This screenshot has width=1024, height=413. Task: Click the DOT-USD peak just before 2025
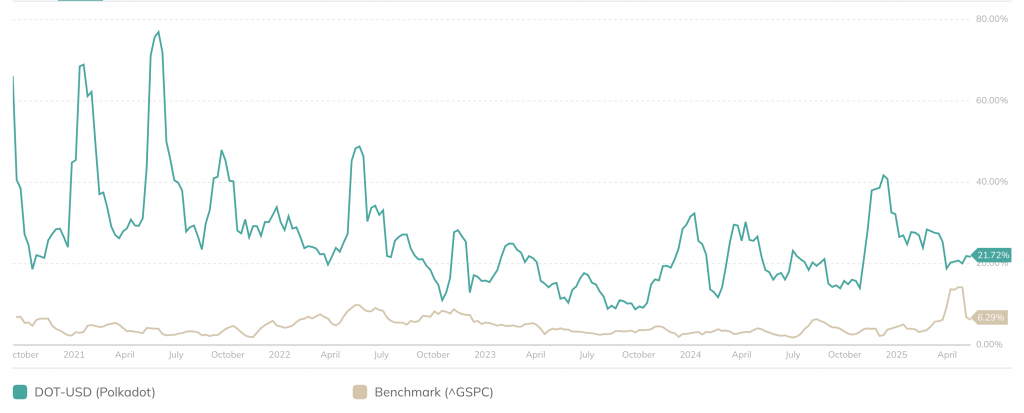click(x=884, y=175)
